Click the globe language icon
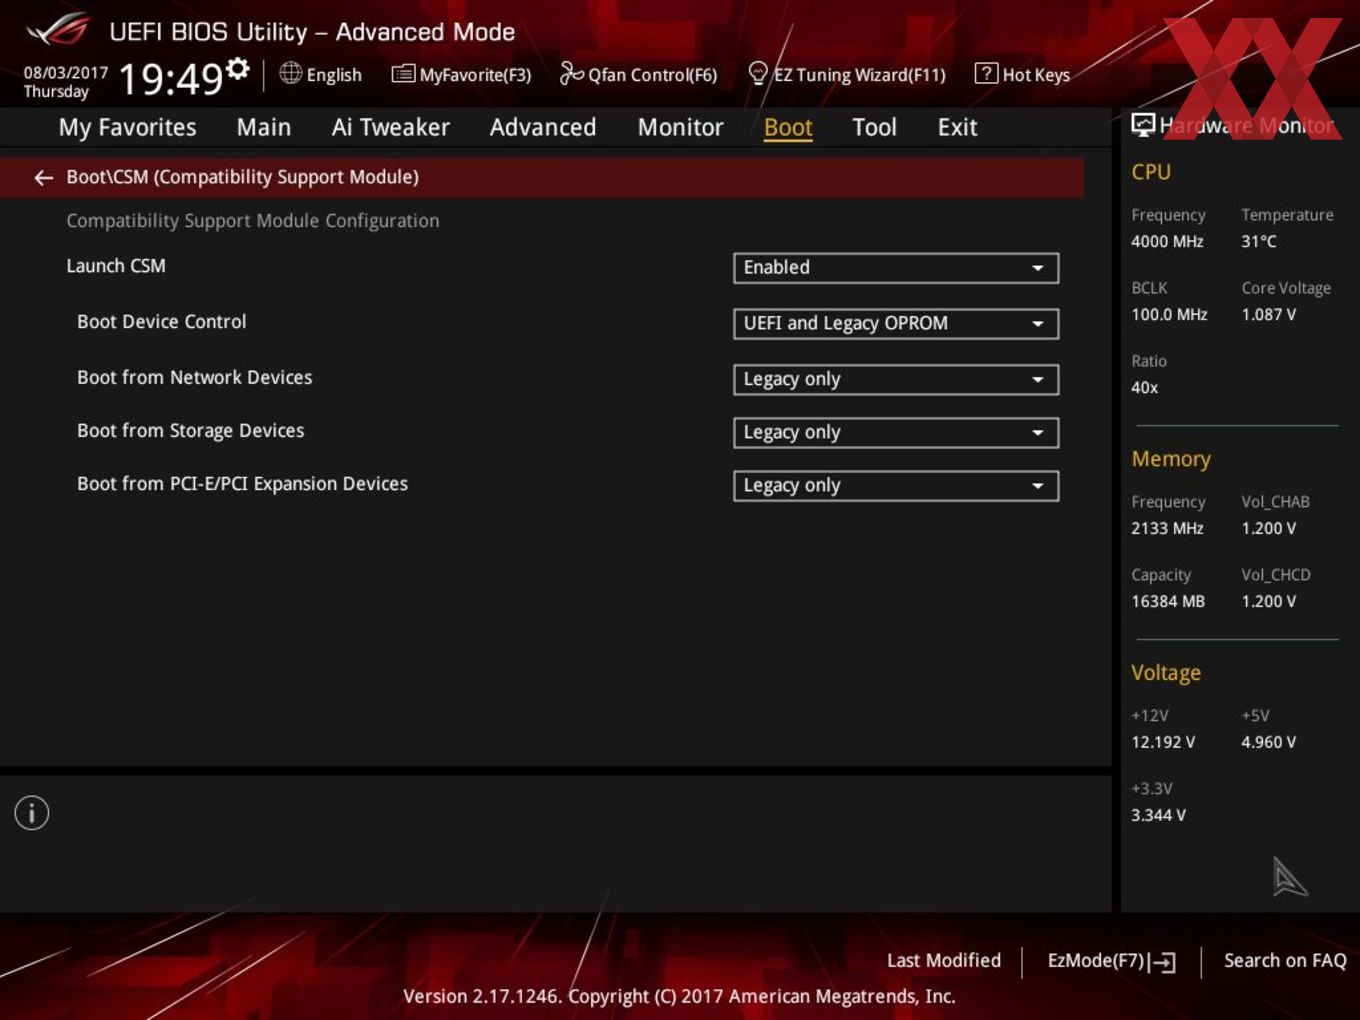 point(290,73)
